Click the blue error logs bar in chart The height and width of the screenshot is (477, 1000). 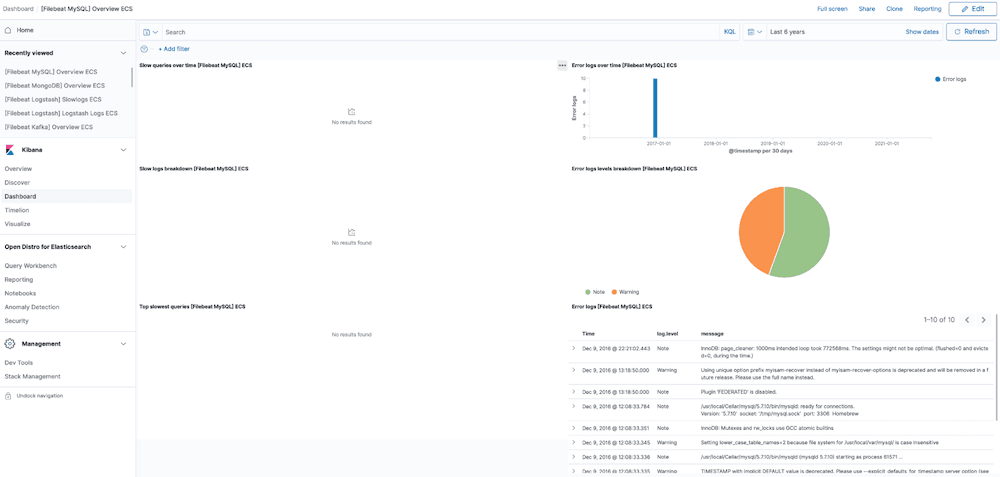(655, 108)
